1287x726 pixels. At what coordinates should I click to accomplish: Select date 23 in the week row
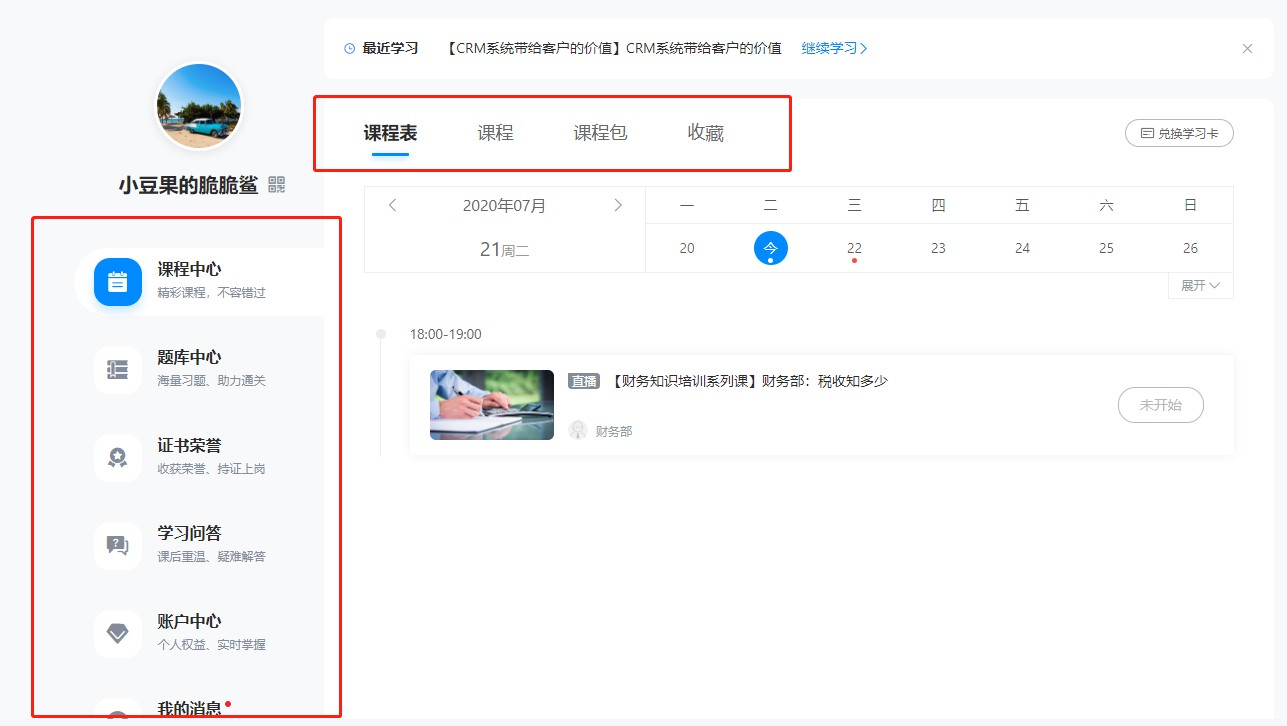click(938, 248)
